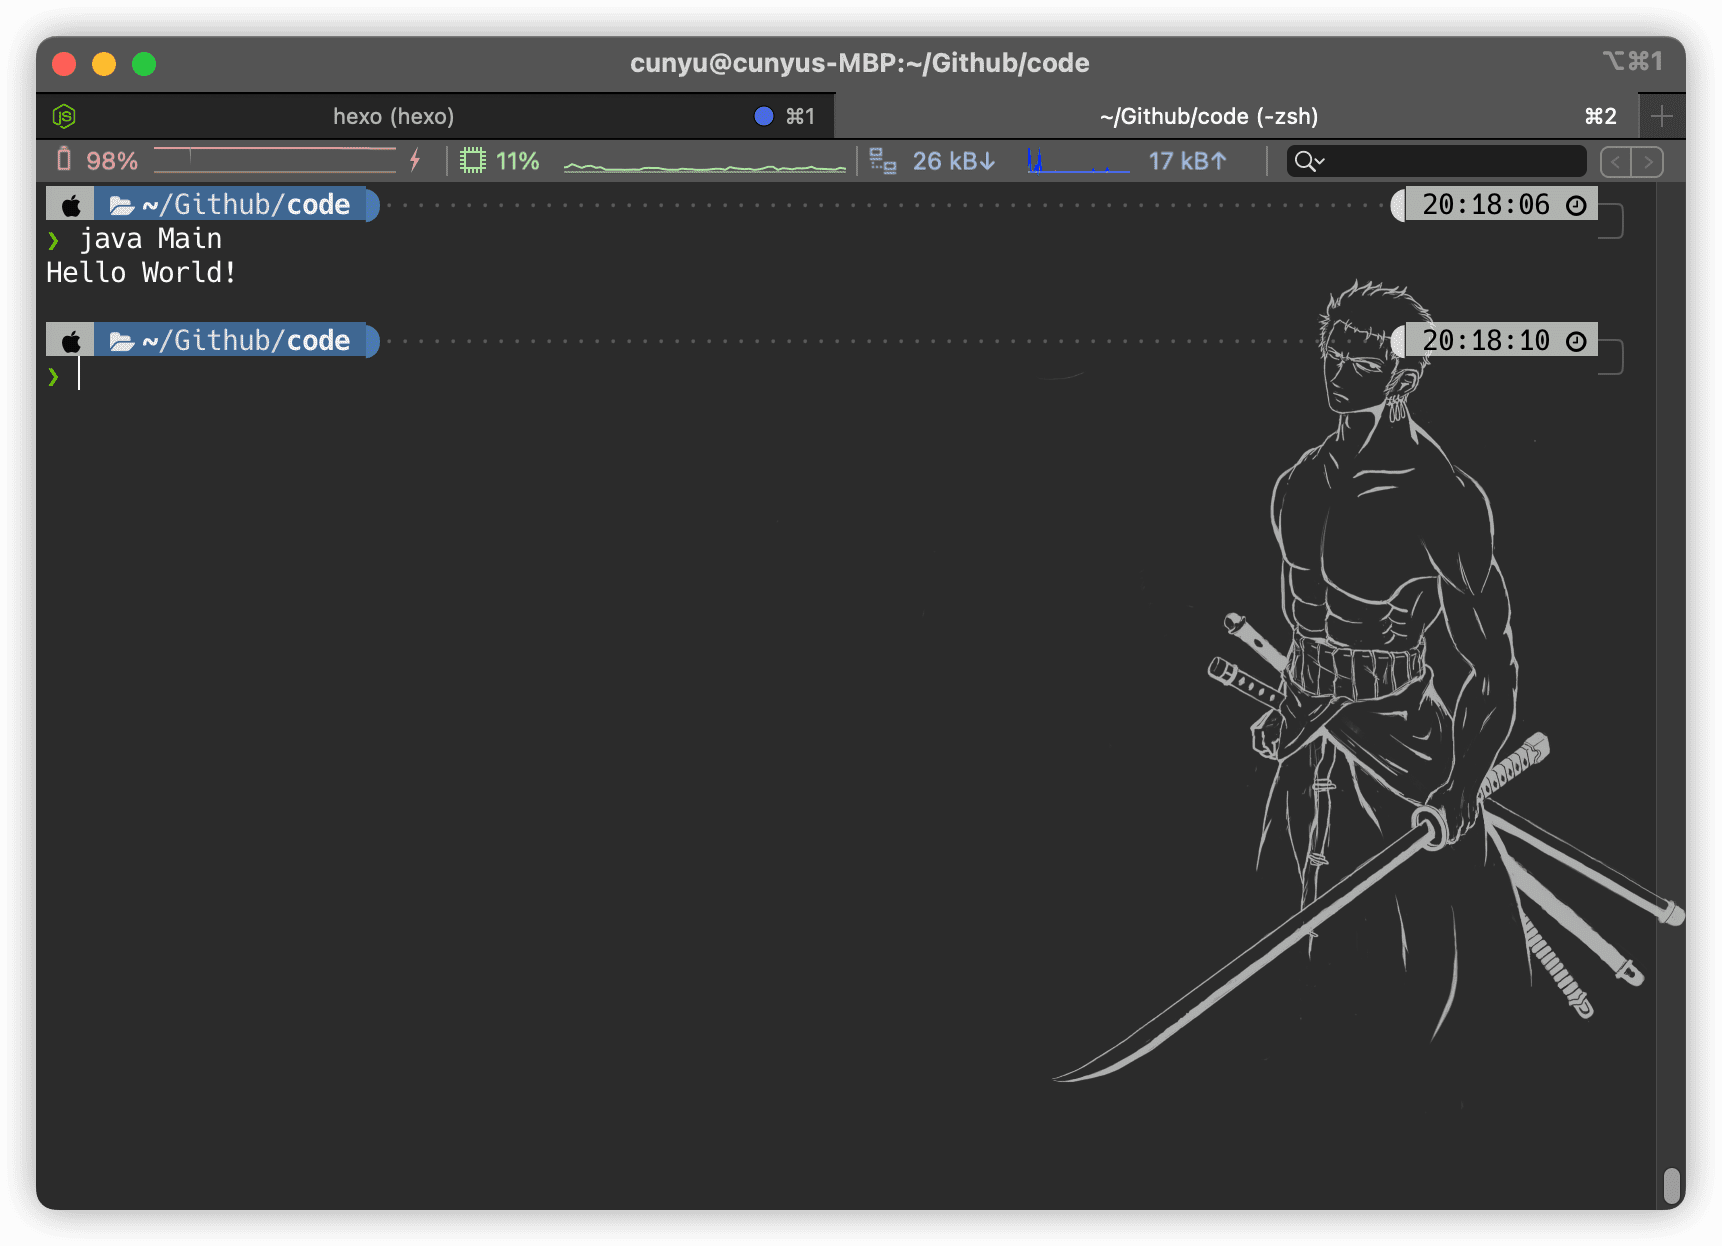
Task: Click the green zoom window button
Action: (144, 64)
